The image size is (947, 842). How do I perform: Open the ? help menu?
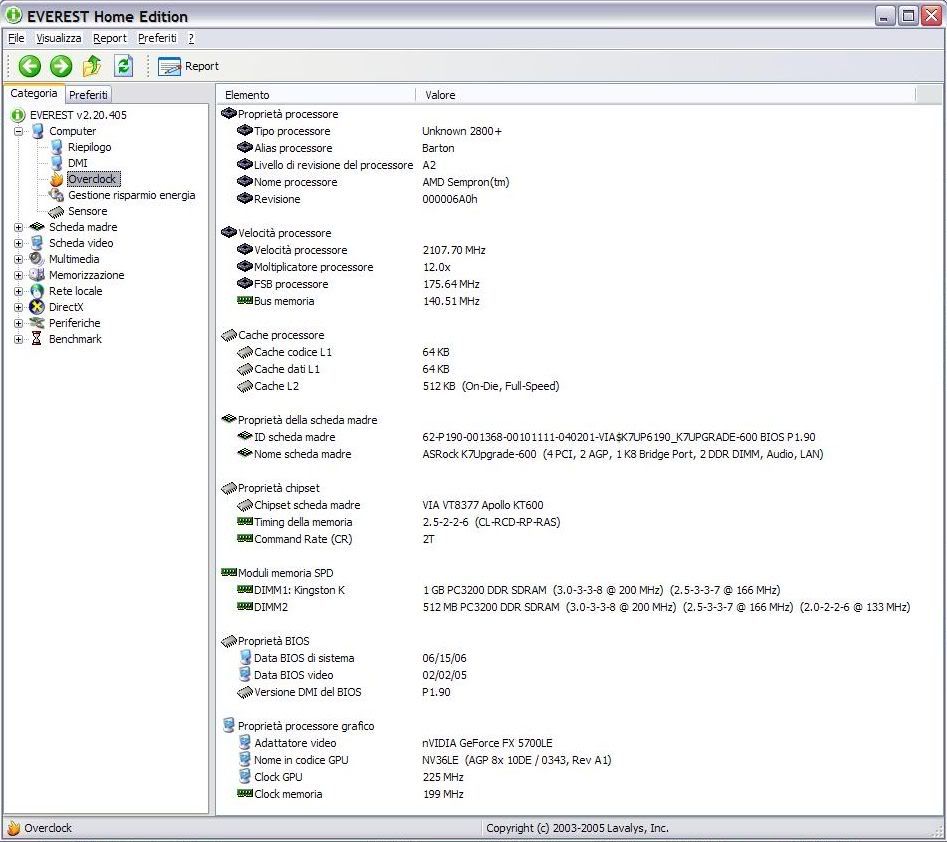(191, 38)
